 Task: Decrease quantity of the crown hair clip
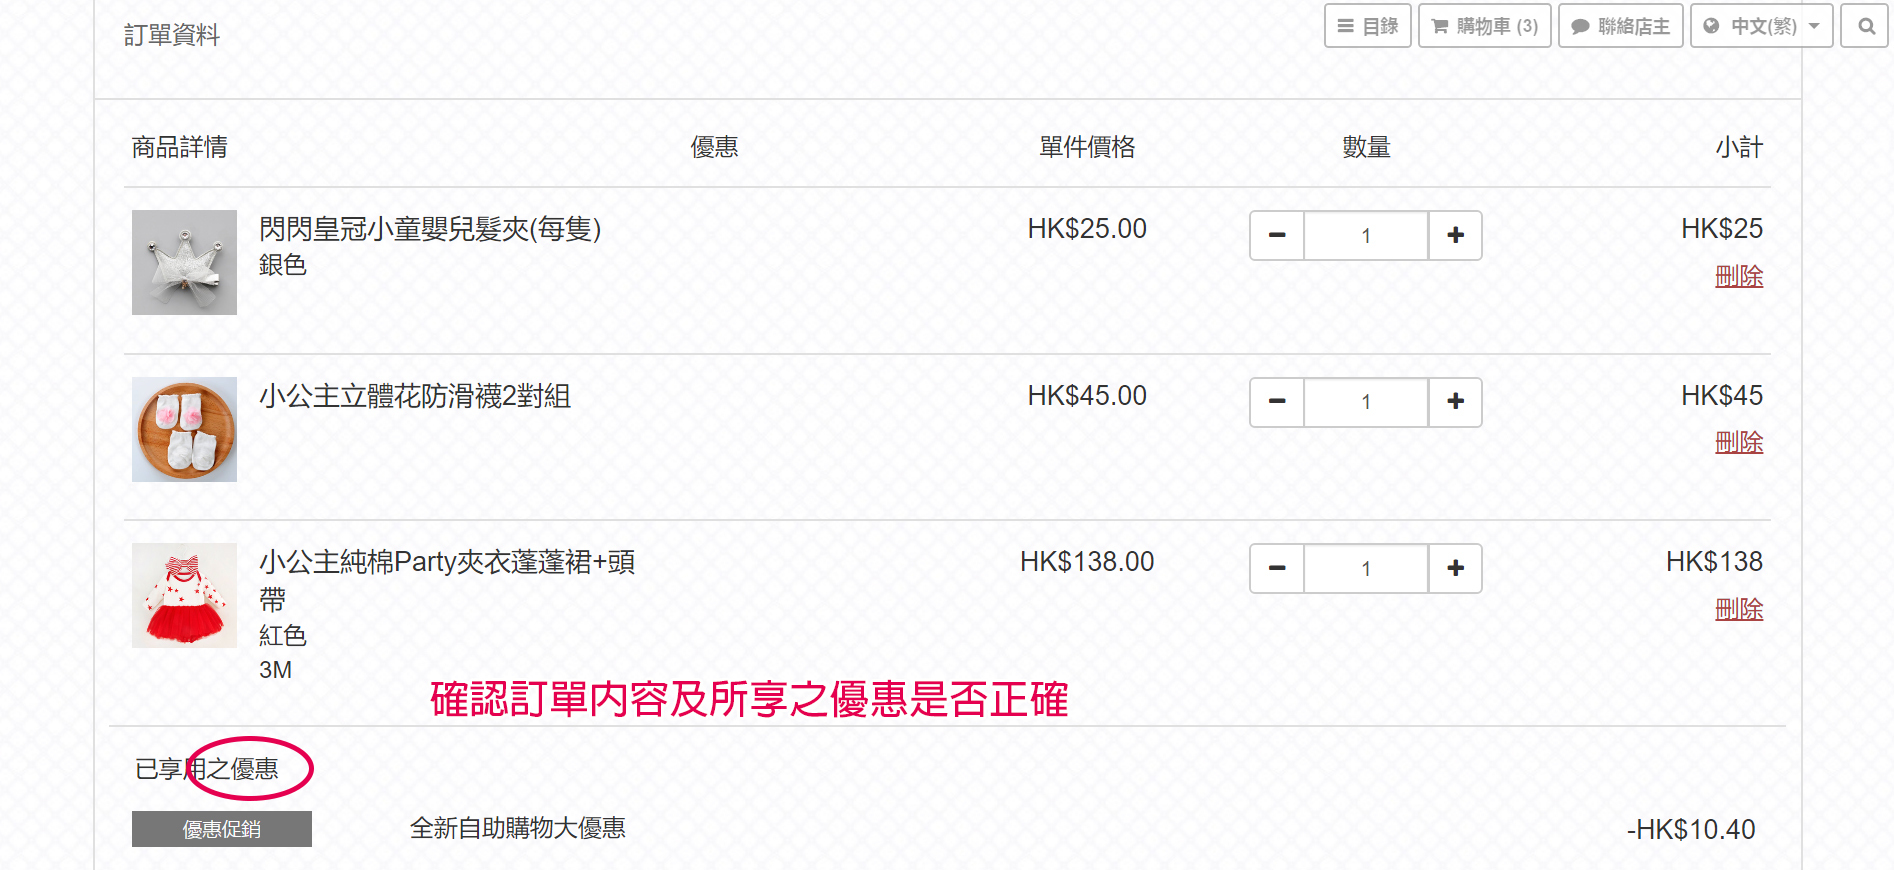[x=1277, y=235]
